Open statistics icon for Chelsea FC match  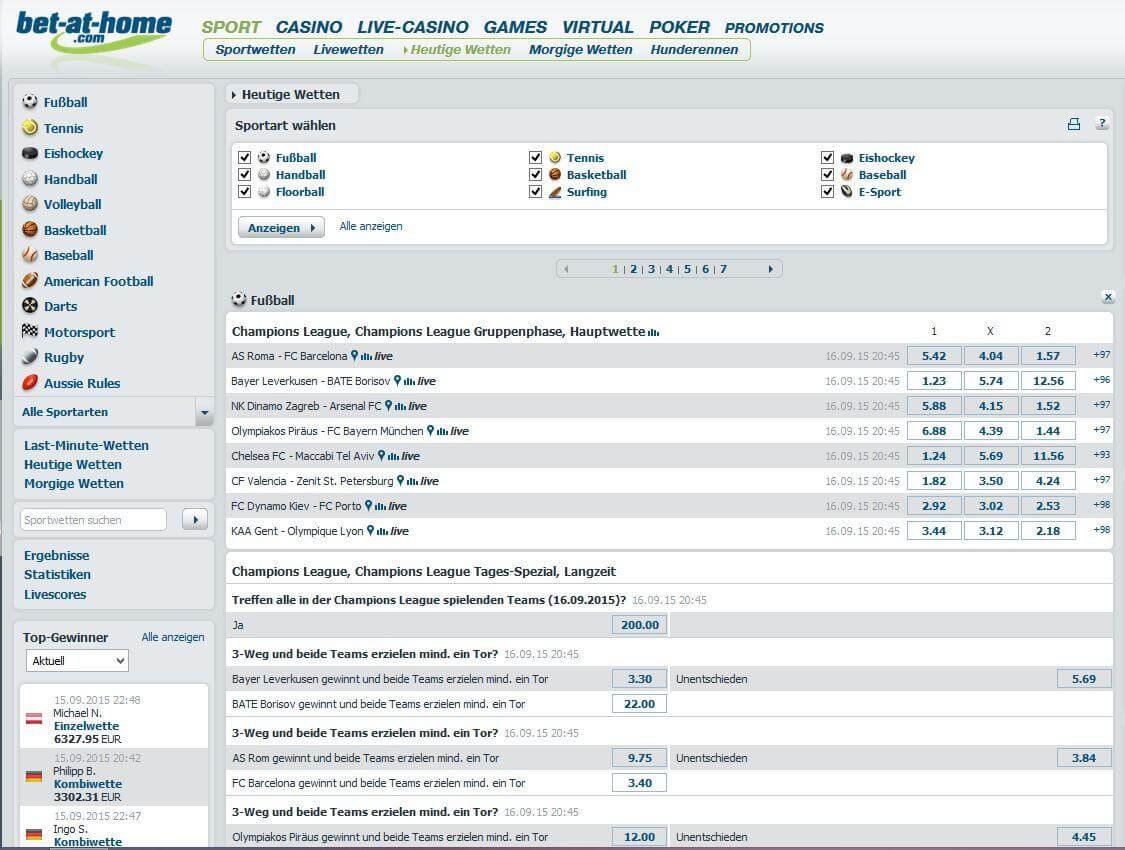coord(393,457)
